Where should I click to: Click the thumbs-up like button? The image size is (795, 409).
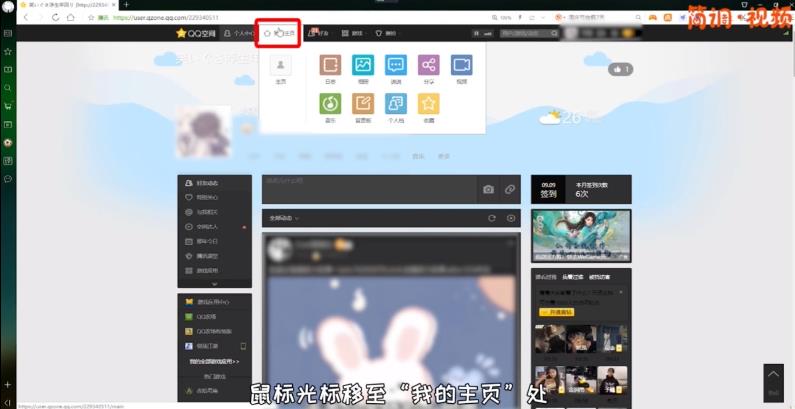(x=622, y=69)
